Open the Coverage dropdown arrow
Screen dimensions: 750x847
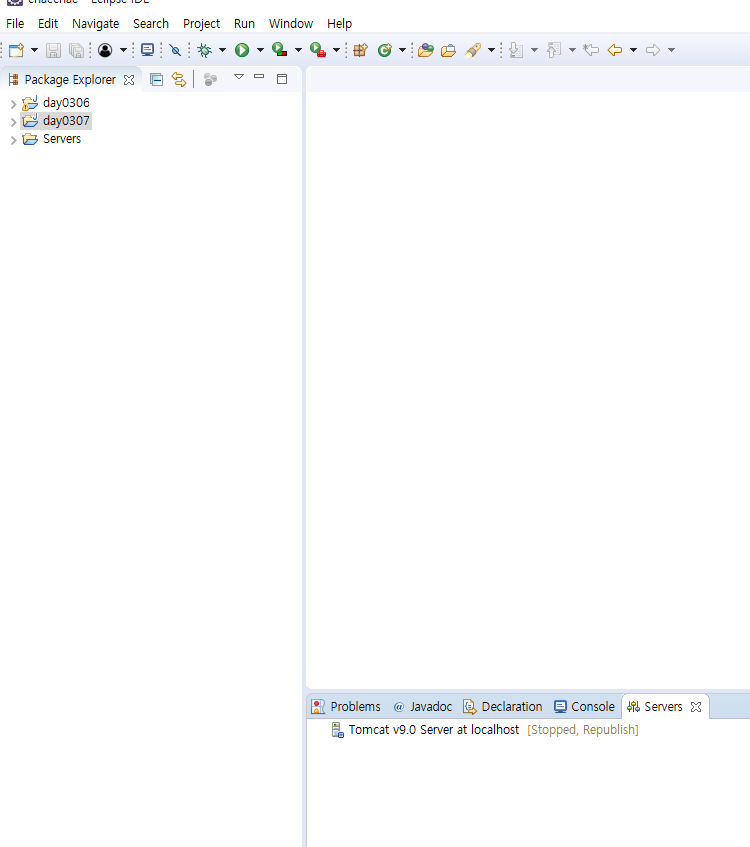pos(298,50)
